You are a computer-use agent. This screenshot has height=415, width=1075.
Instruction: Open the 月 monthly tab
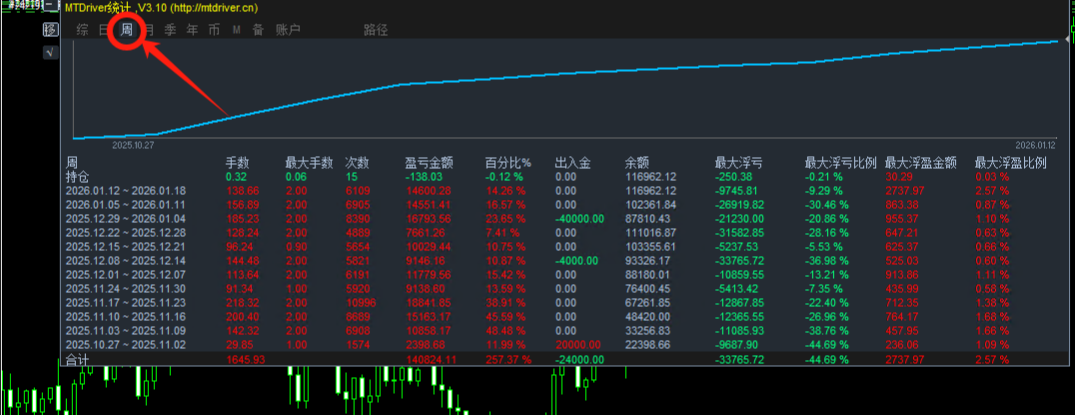[x=149, y=30]
